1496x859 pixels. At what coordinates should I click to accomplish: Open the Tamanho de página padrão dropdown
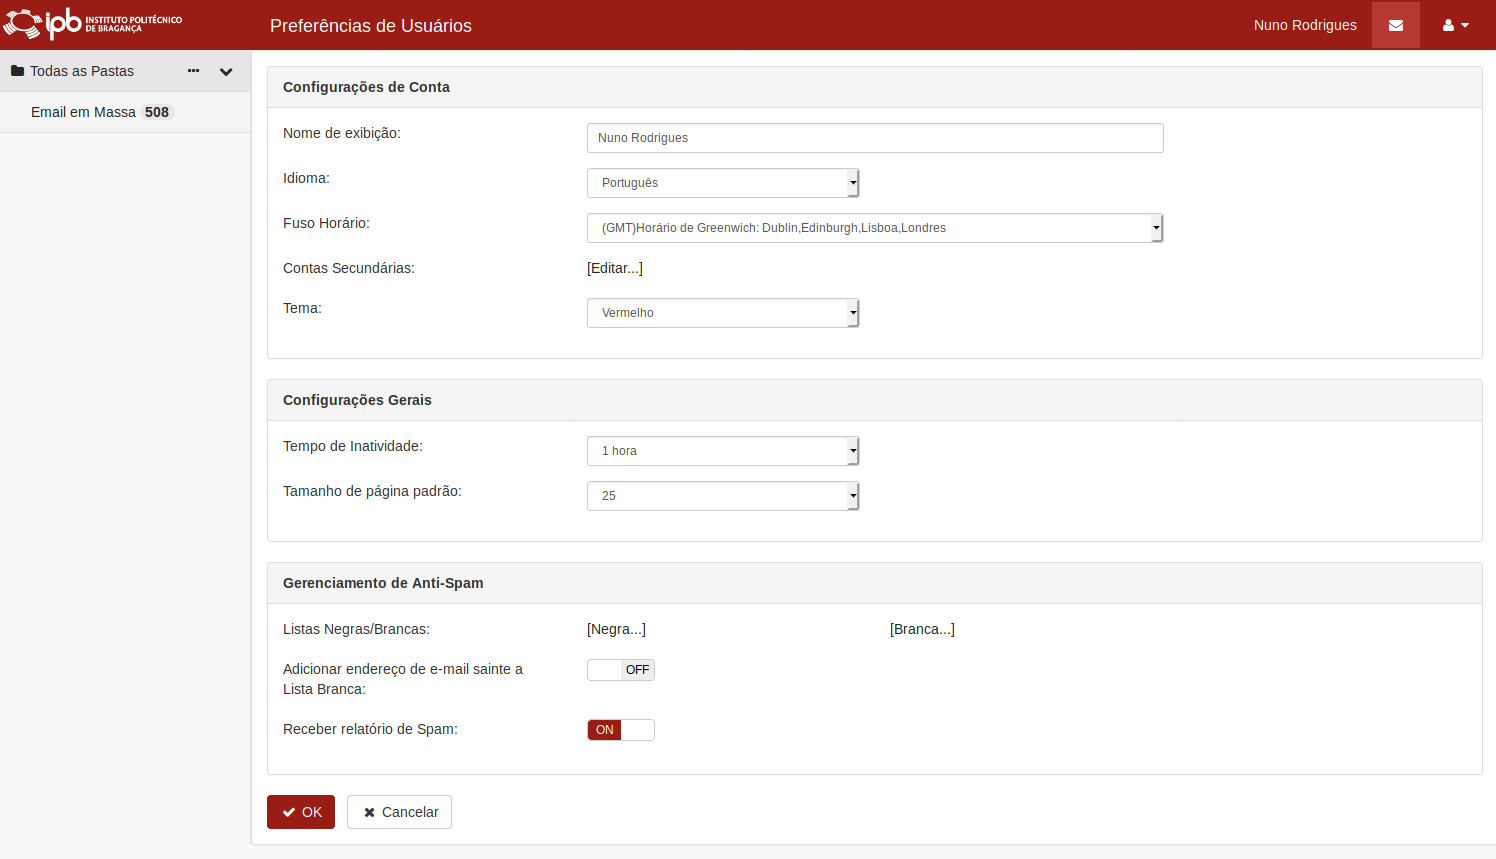coord(723,496)
